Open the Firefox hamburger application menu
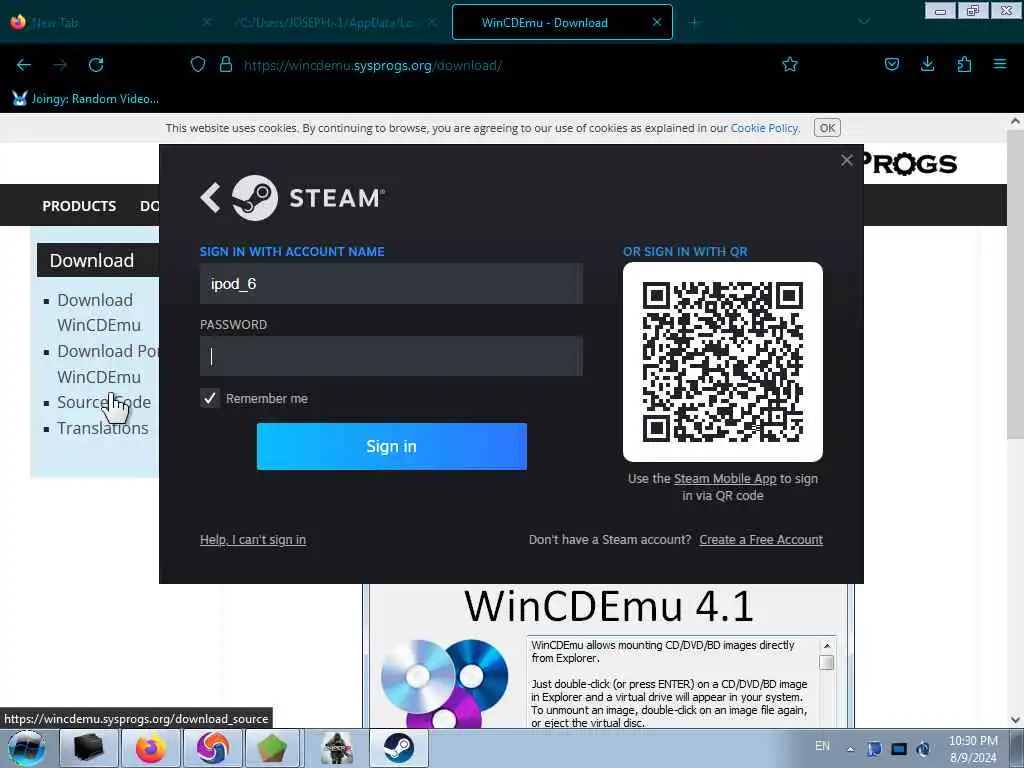The image size is (1024, 768). (x=1000, y=64)
